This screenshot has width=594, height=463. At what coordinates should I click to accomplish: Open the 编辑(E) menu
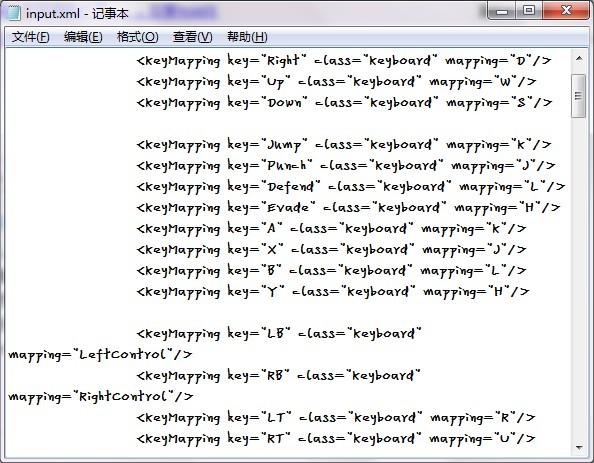83,37
